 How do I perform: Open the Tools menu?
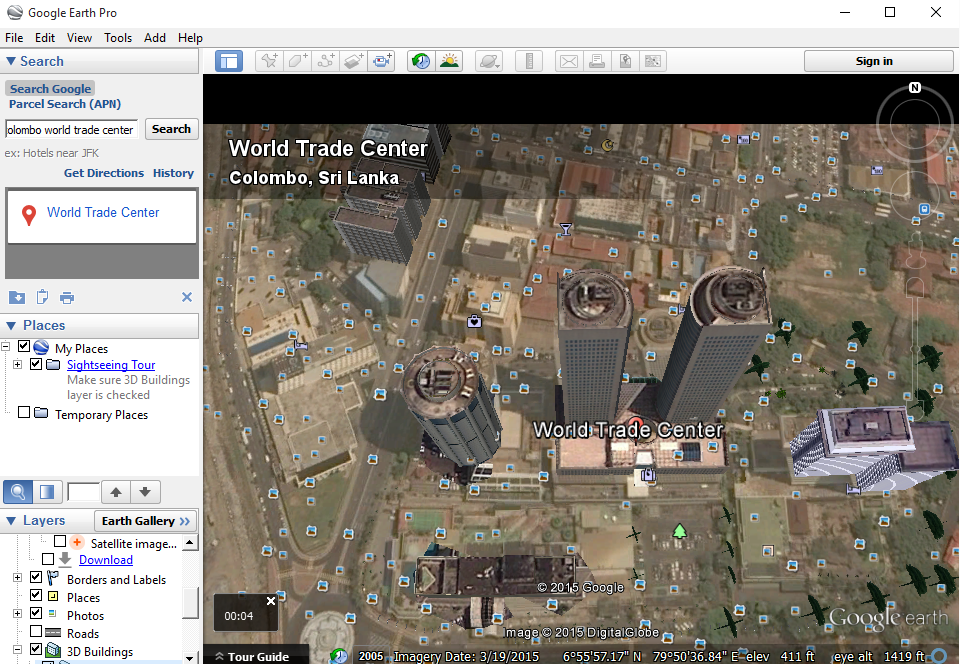118,37
